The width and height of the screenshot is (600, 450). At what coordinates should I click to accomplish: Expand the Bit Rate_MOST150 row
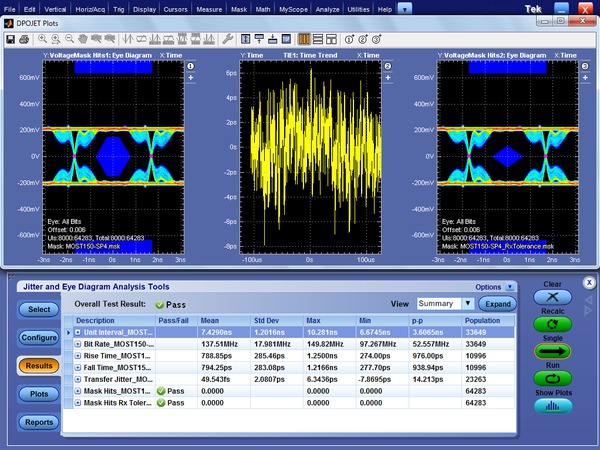(78, 344)
